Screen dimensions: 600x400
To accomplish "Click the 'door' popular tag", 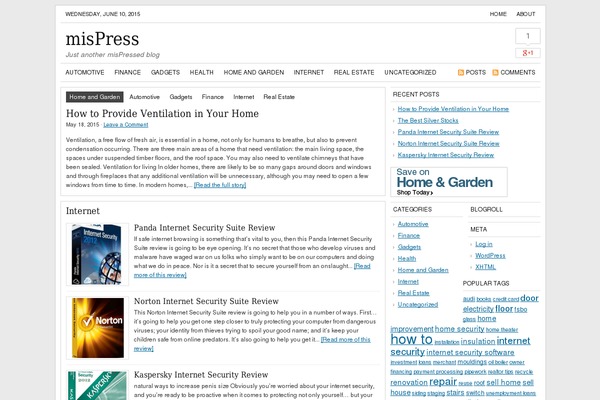I will tap(530, 298).
